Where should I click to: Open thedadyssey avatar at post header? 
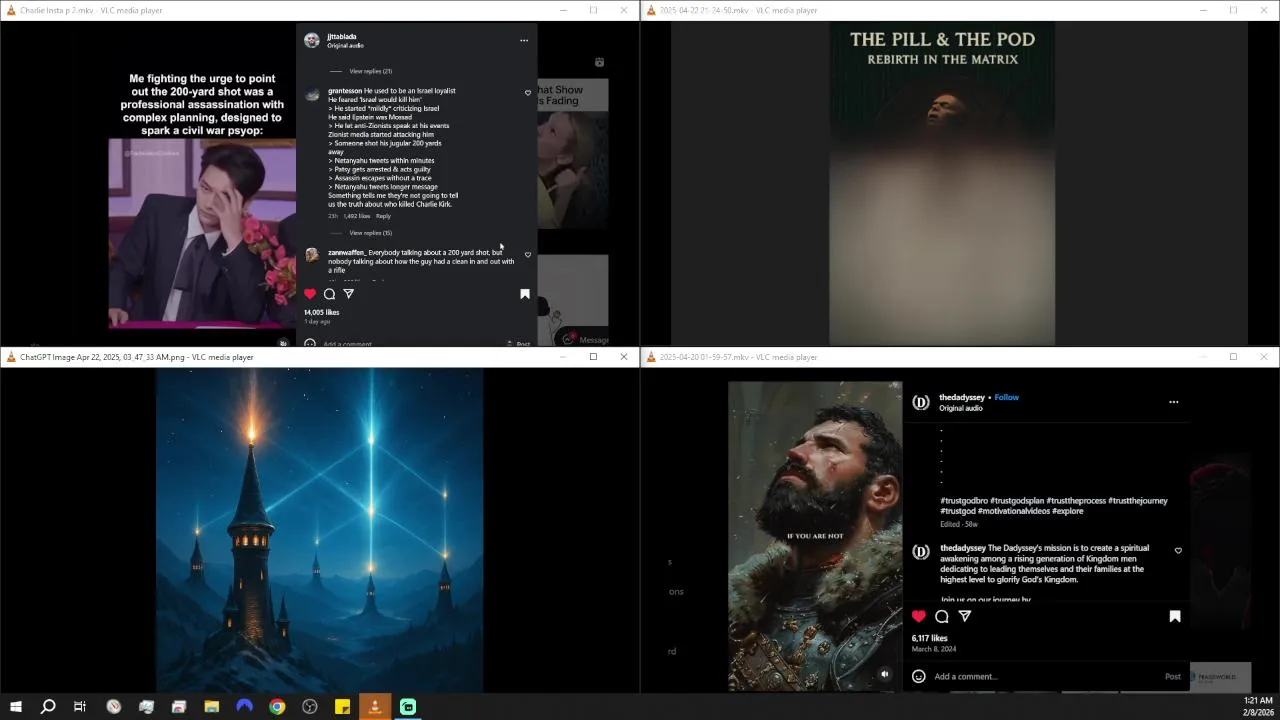[x=921, y=402]
